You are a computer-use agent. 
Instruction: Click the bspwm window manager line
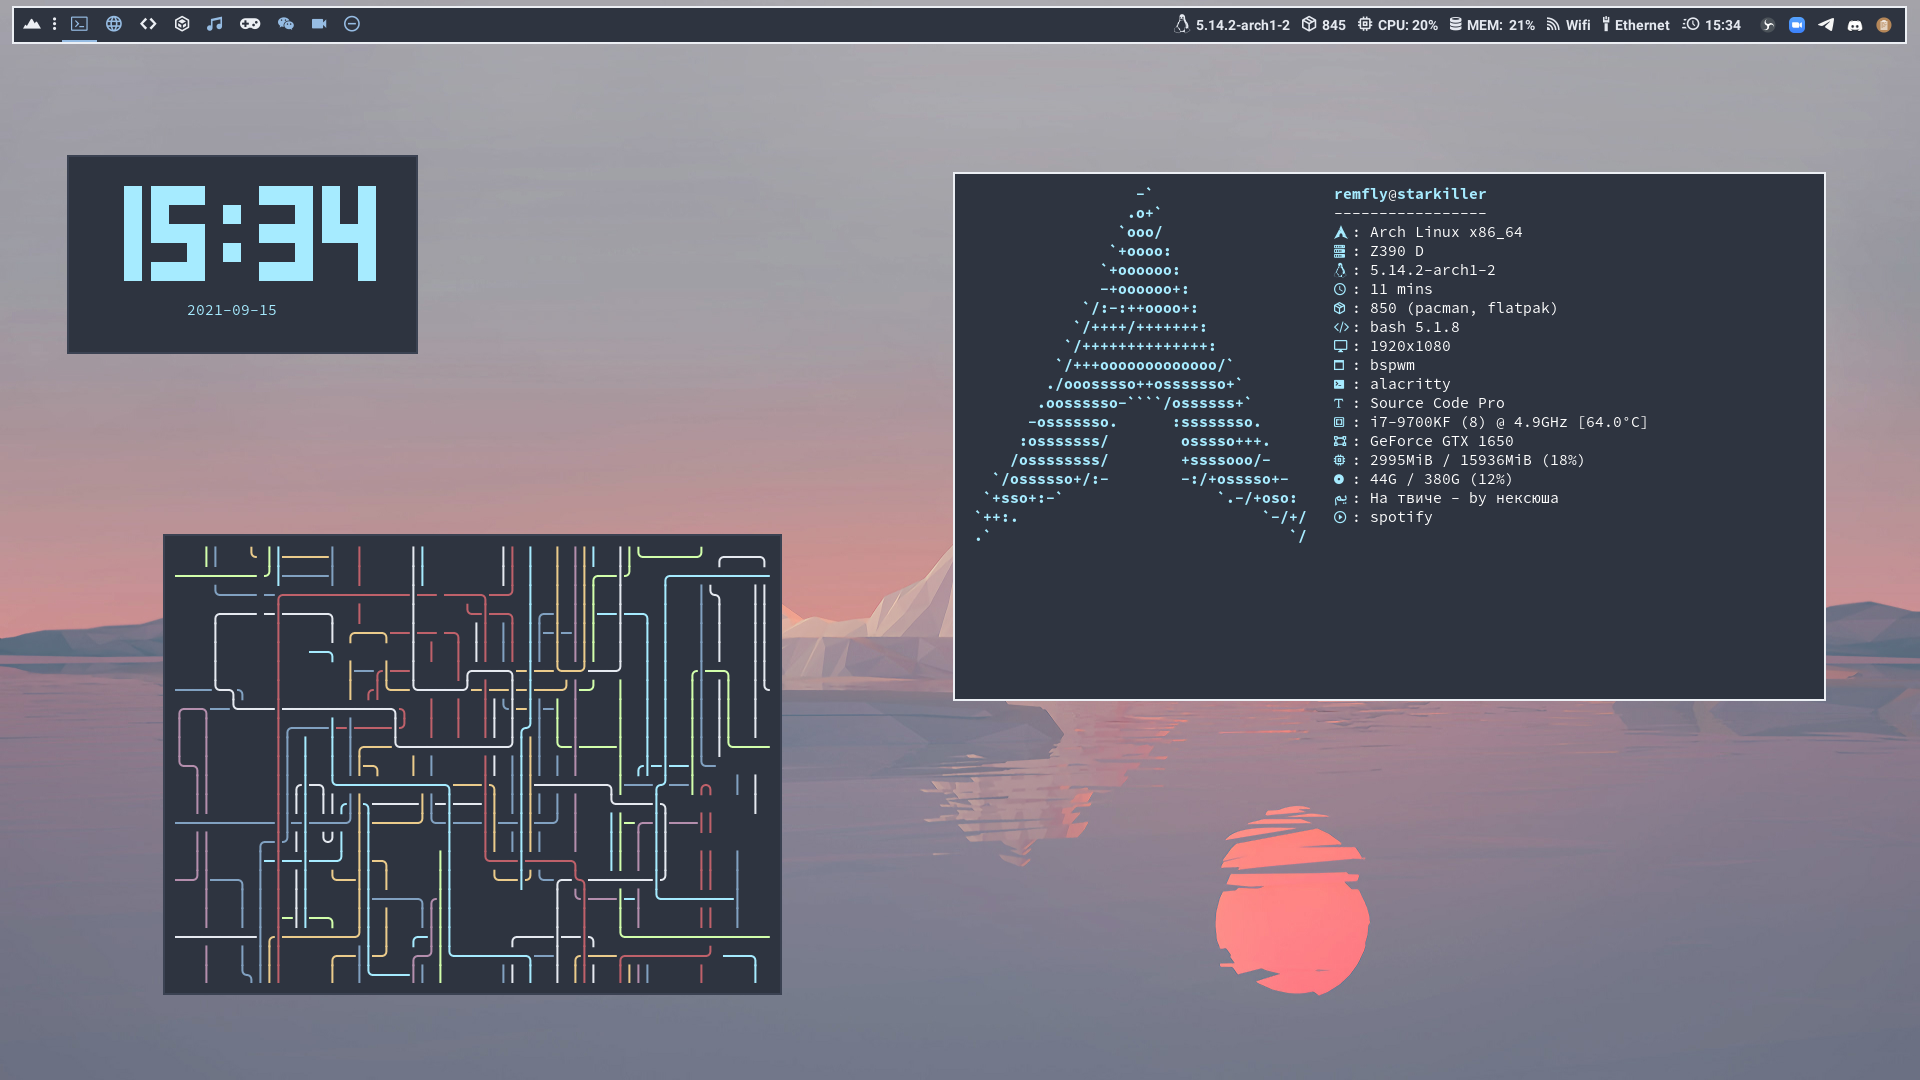click(1374, 365)
